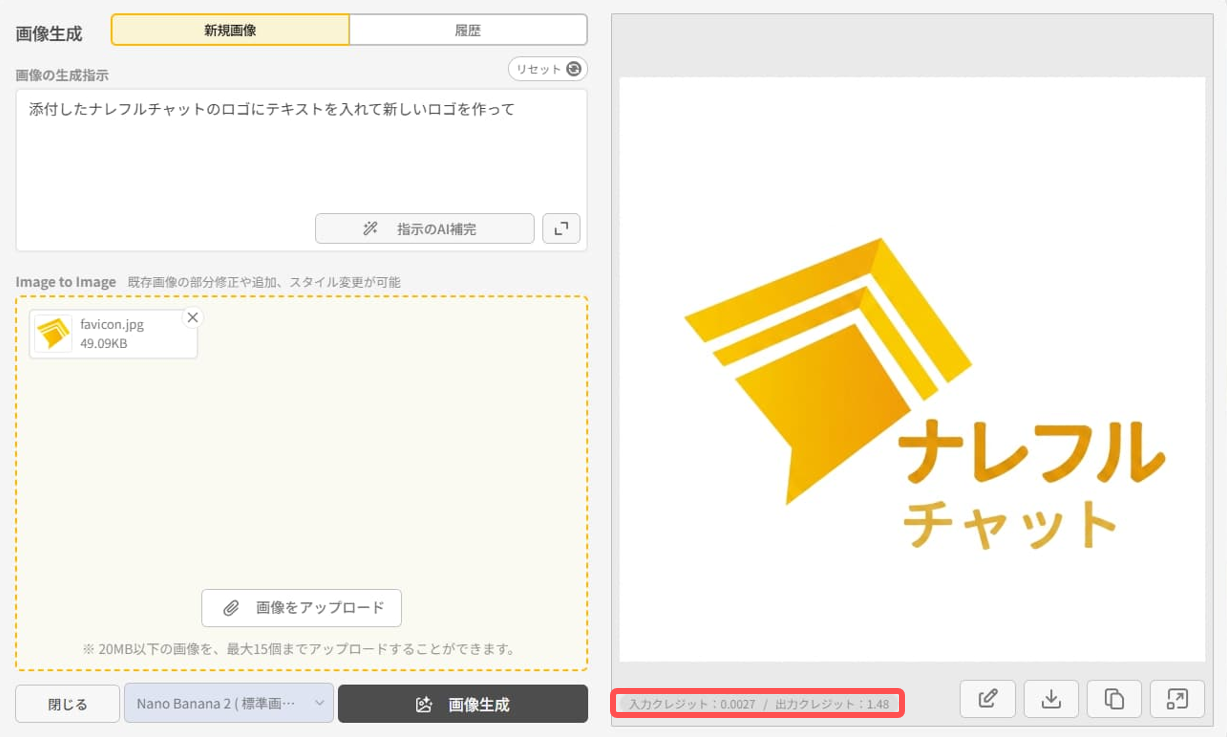Click the 入力クレジット：0.0027 text
The image size is (1227, 737).
point(692,704)
